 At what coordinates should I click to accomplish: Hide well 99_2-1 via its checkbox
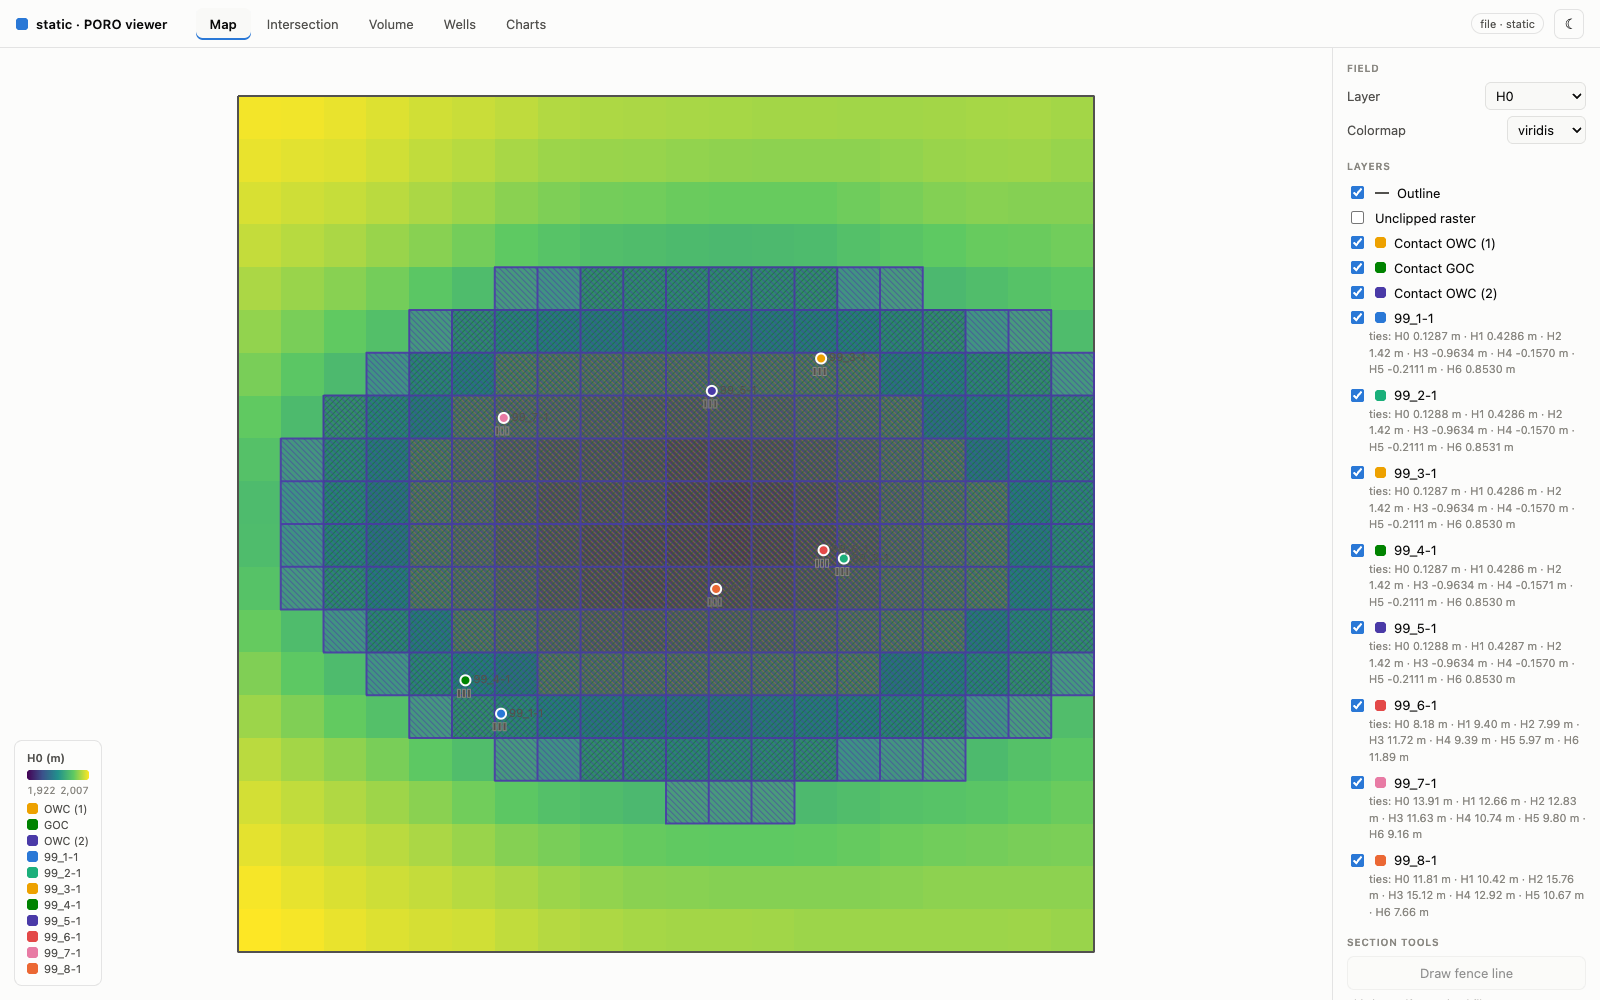(x=1357, y=395)
